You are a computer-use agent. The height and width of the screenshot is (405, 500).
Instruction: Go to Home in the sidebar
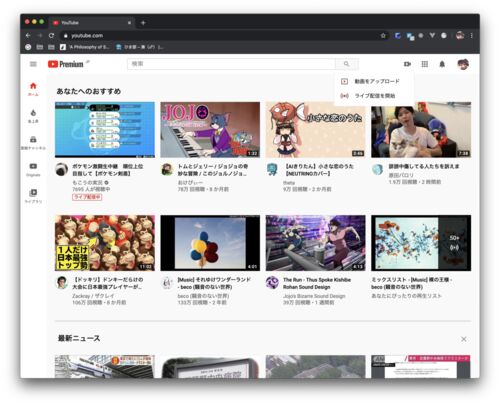pos(33,89)
